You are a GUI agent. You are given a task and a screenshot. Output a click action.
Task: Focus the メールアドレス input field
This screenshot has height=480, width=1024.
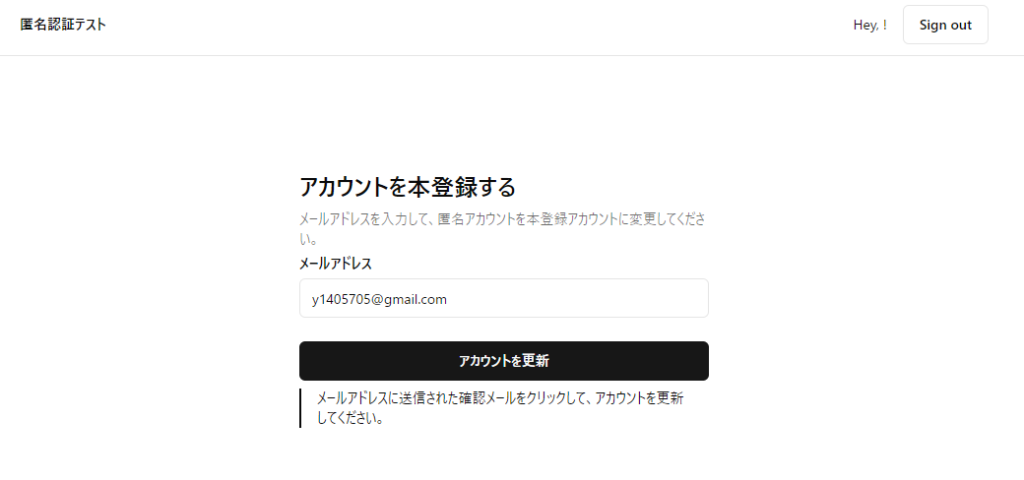[x=504, y=298]
